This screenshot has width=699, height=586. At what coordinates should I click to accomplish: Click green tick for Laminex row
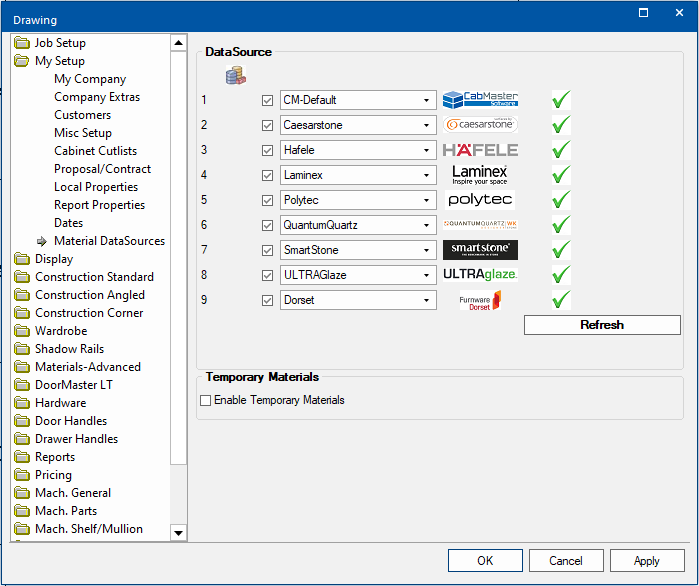[561, 175]
